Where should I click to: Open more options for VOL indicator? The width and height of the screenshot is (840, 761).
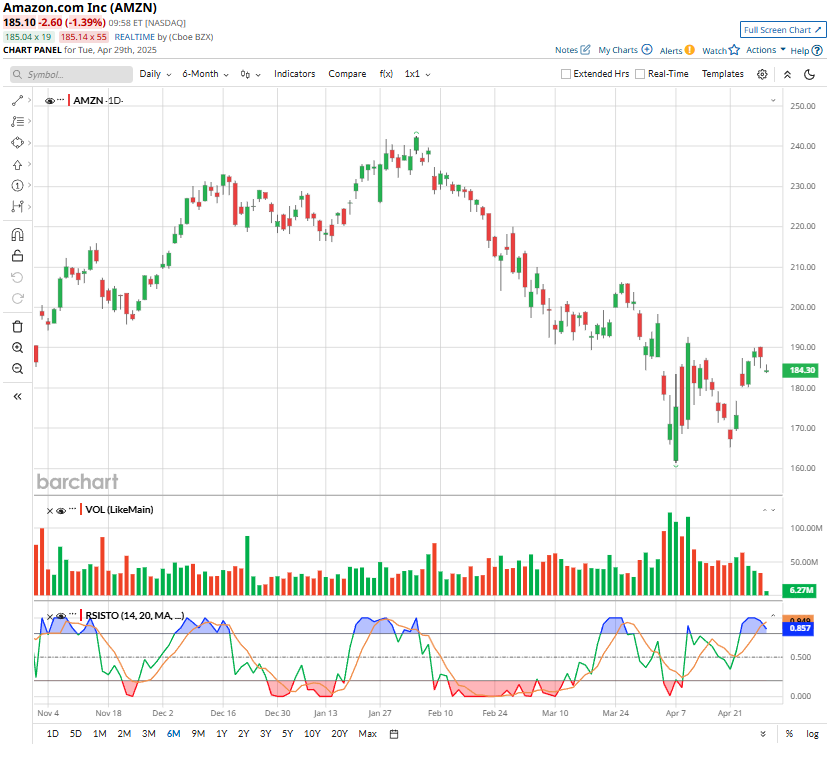(x=72, y=509)
